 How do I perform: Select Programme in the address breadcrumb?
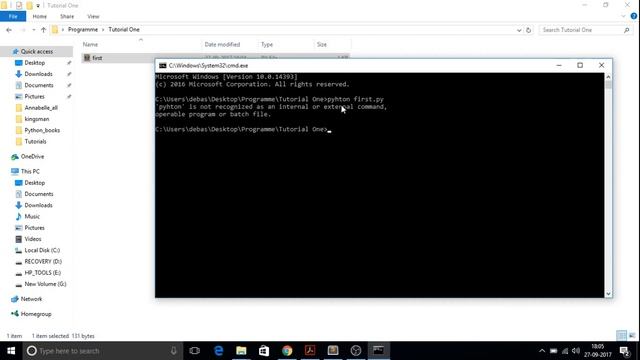pos(83,30)
